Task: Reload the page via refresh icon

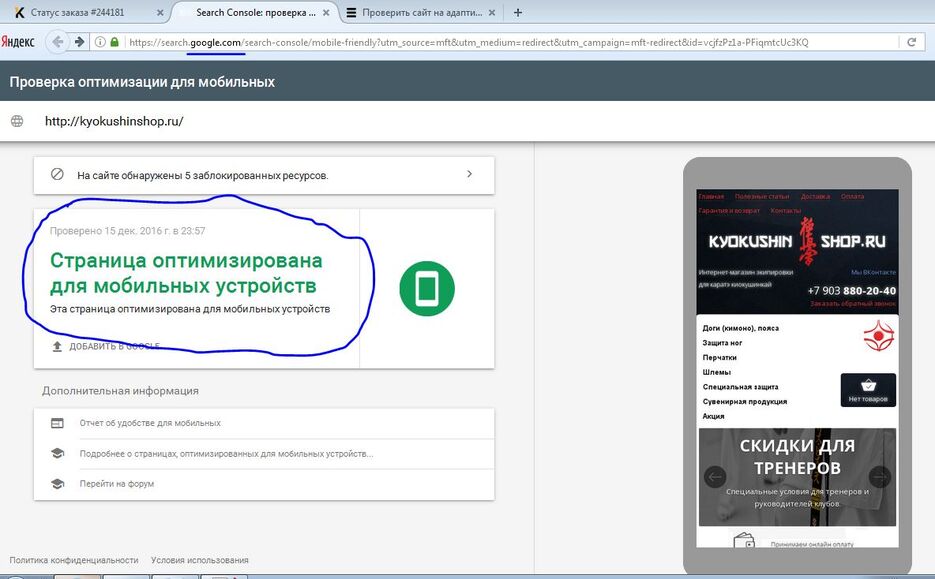Action: tap(911, 43)
